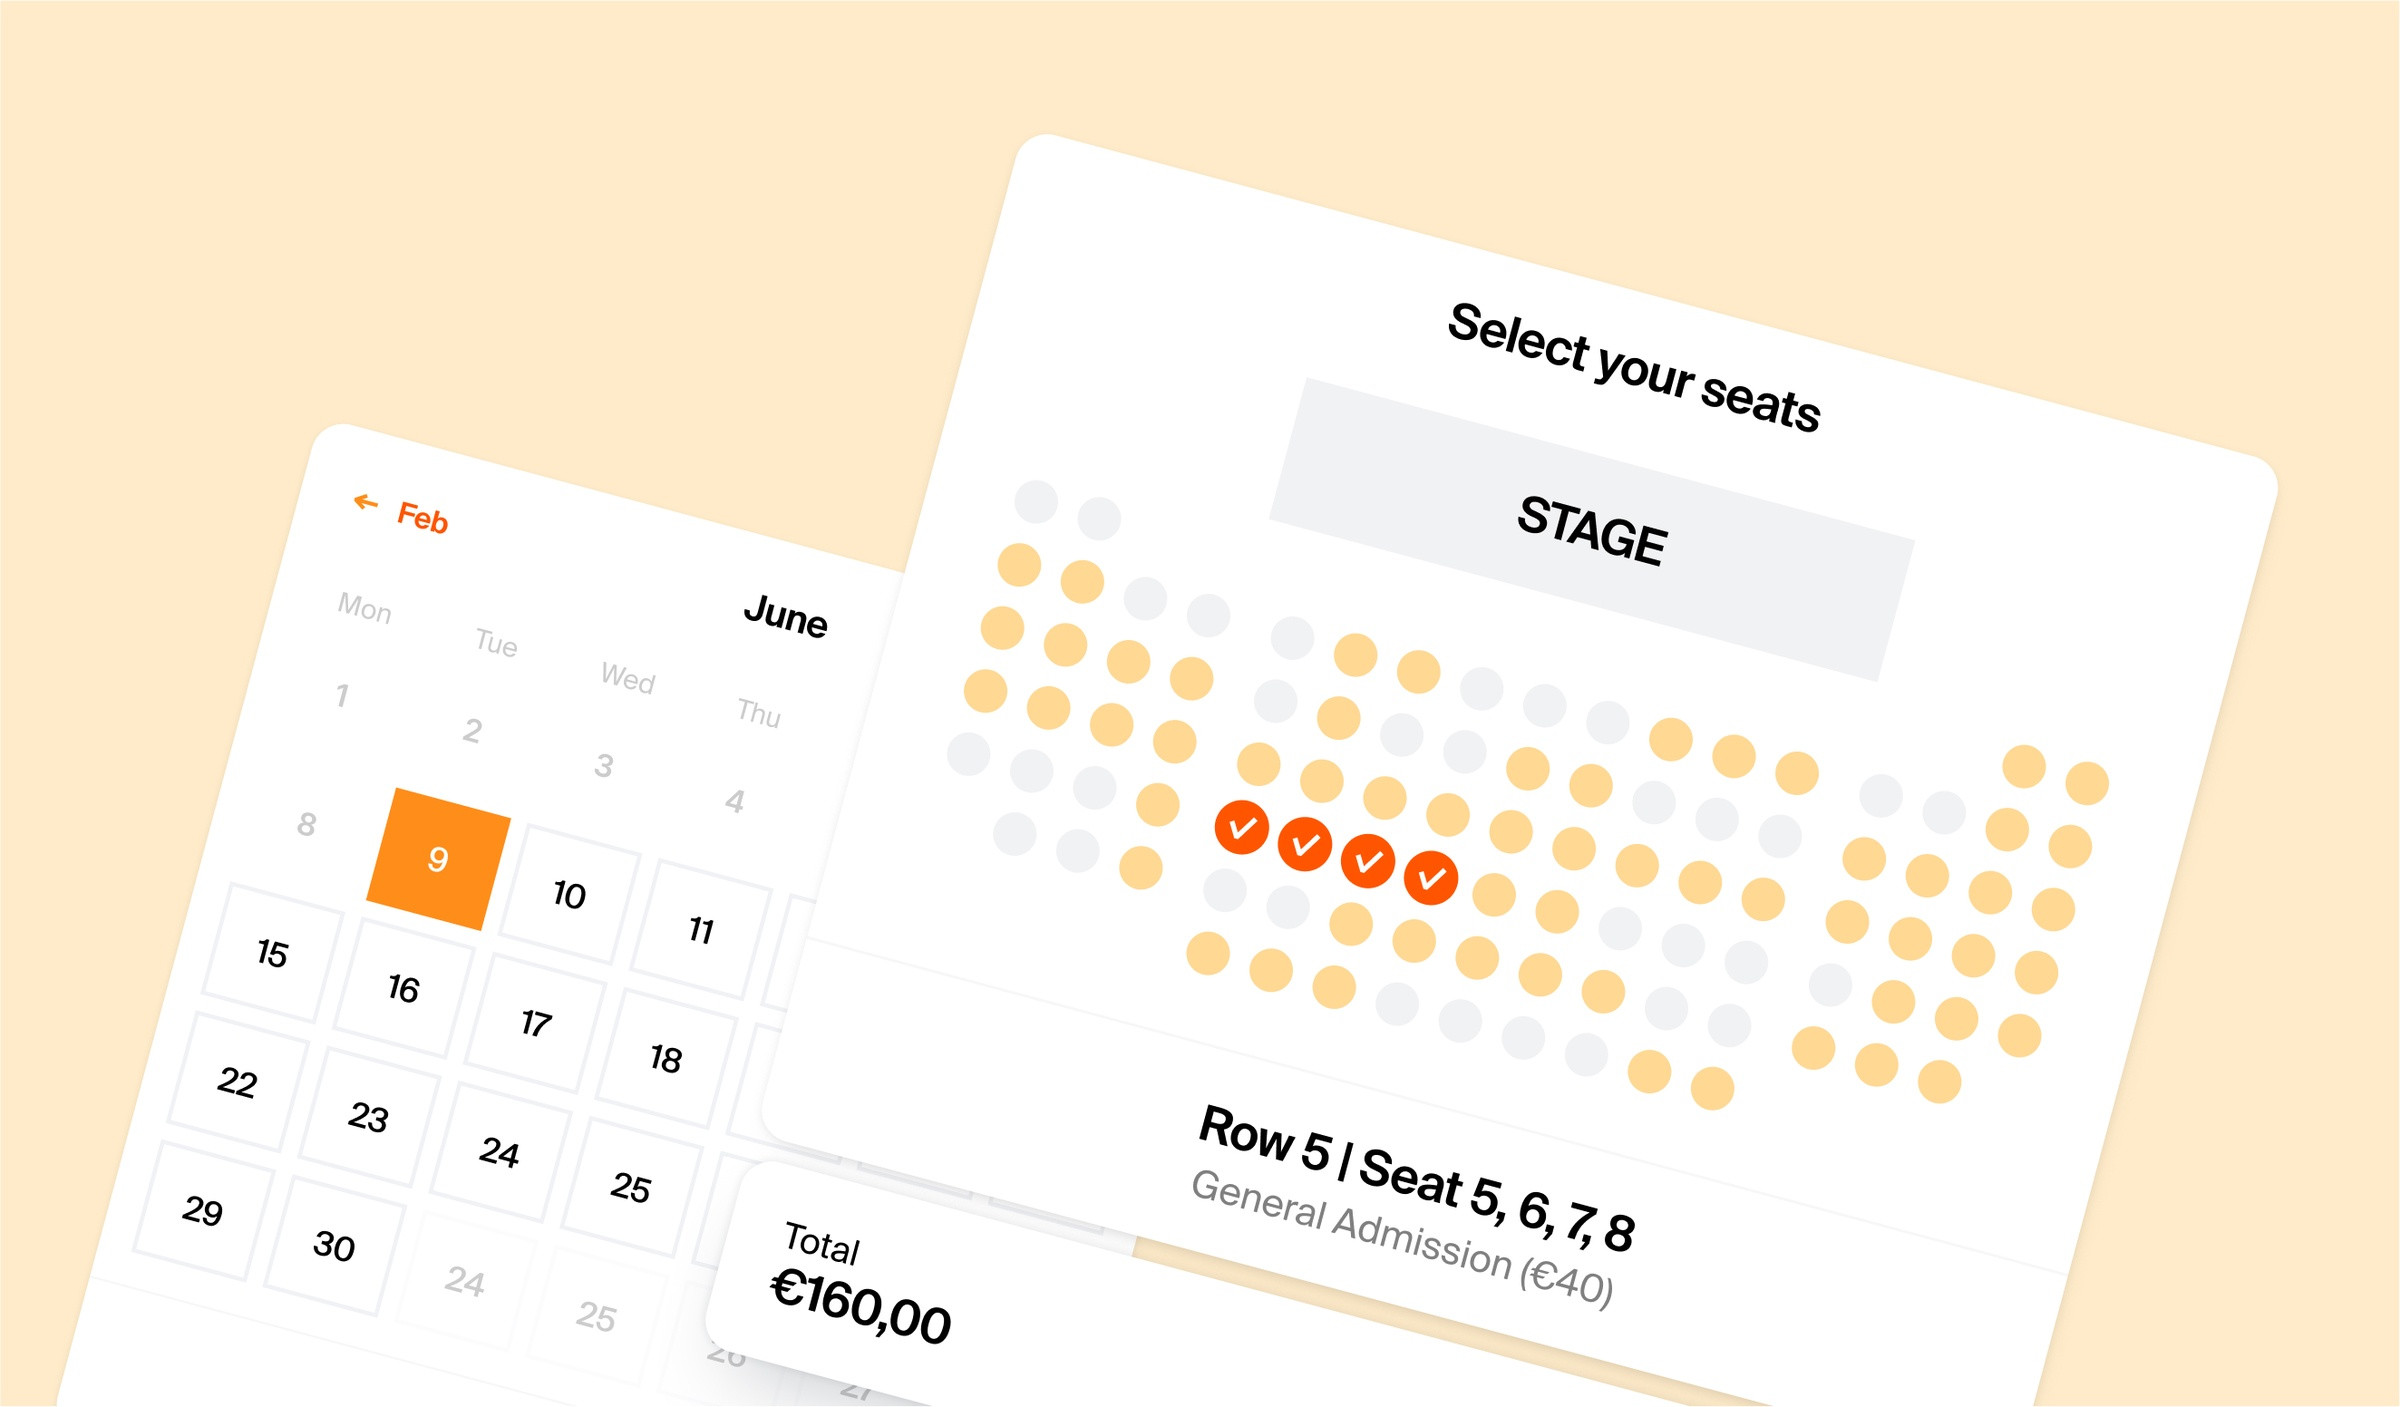Select the black 24 date cell
This screenshot has height=1407, width=2400.
pos(499,1152)
